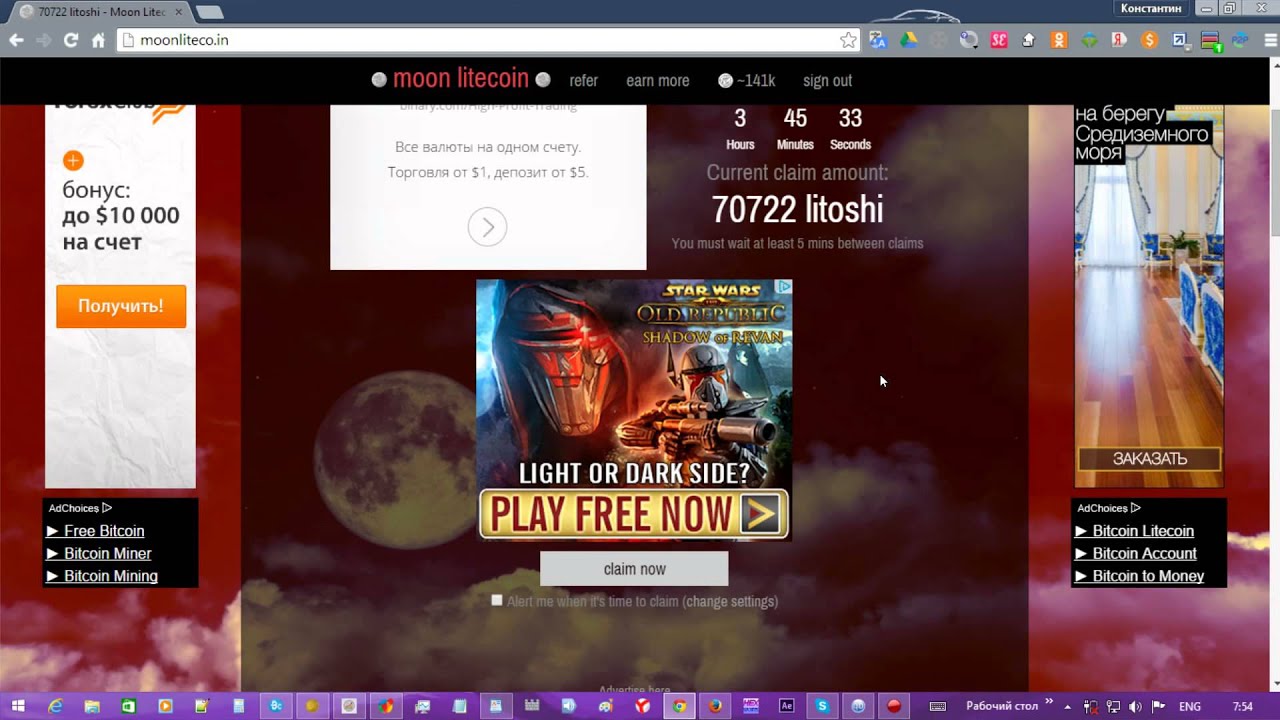This screenshot has height=720, width=1280.
Task: Click the Получить! orange button
Action: (x=121, y=306)
